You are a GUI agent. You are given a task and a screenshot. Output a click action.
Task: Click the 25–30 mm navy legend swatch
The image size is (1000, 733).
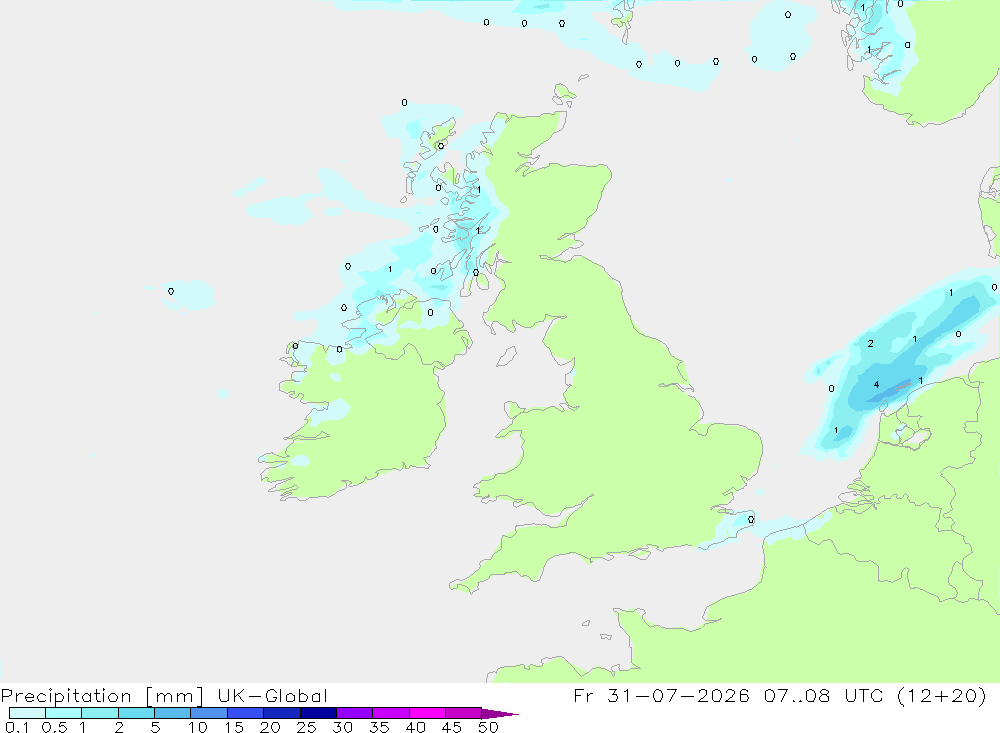tap(318, 713)
